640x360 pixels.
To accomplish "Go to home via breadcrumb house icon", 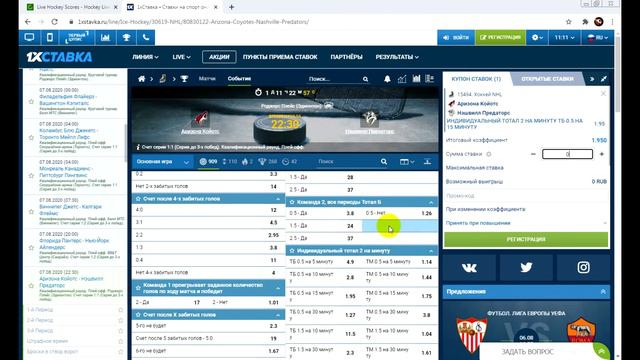I will [x=141, y=79].
